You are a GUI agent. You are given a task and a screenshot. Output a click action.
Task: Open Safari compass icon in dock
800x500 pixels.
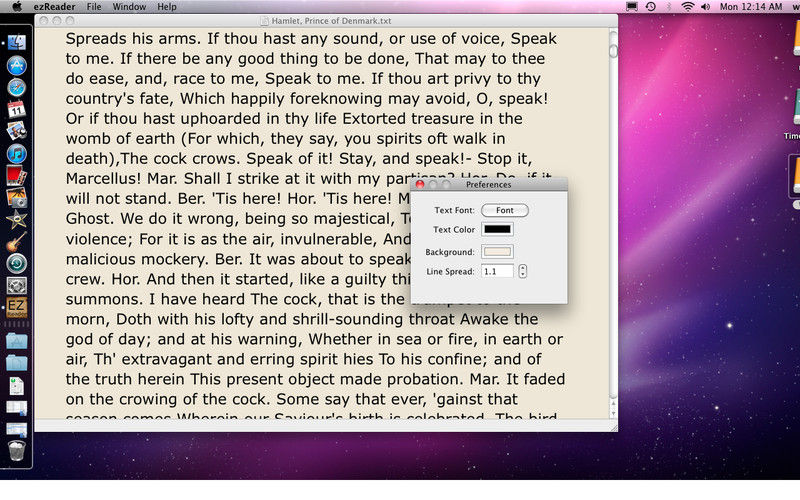(x=16, y=87)
